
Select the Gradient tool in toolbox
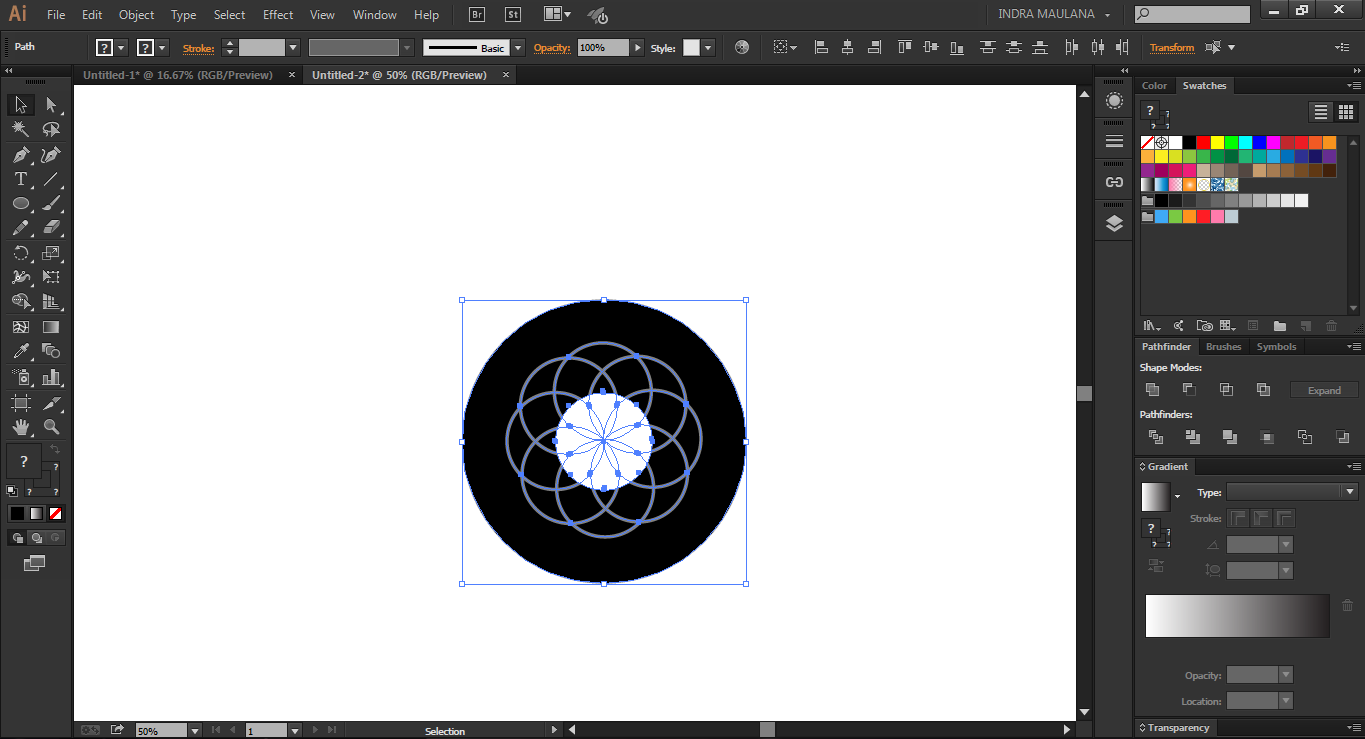51,327
